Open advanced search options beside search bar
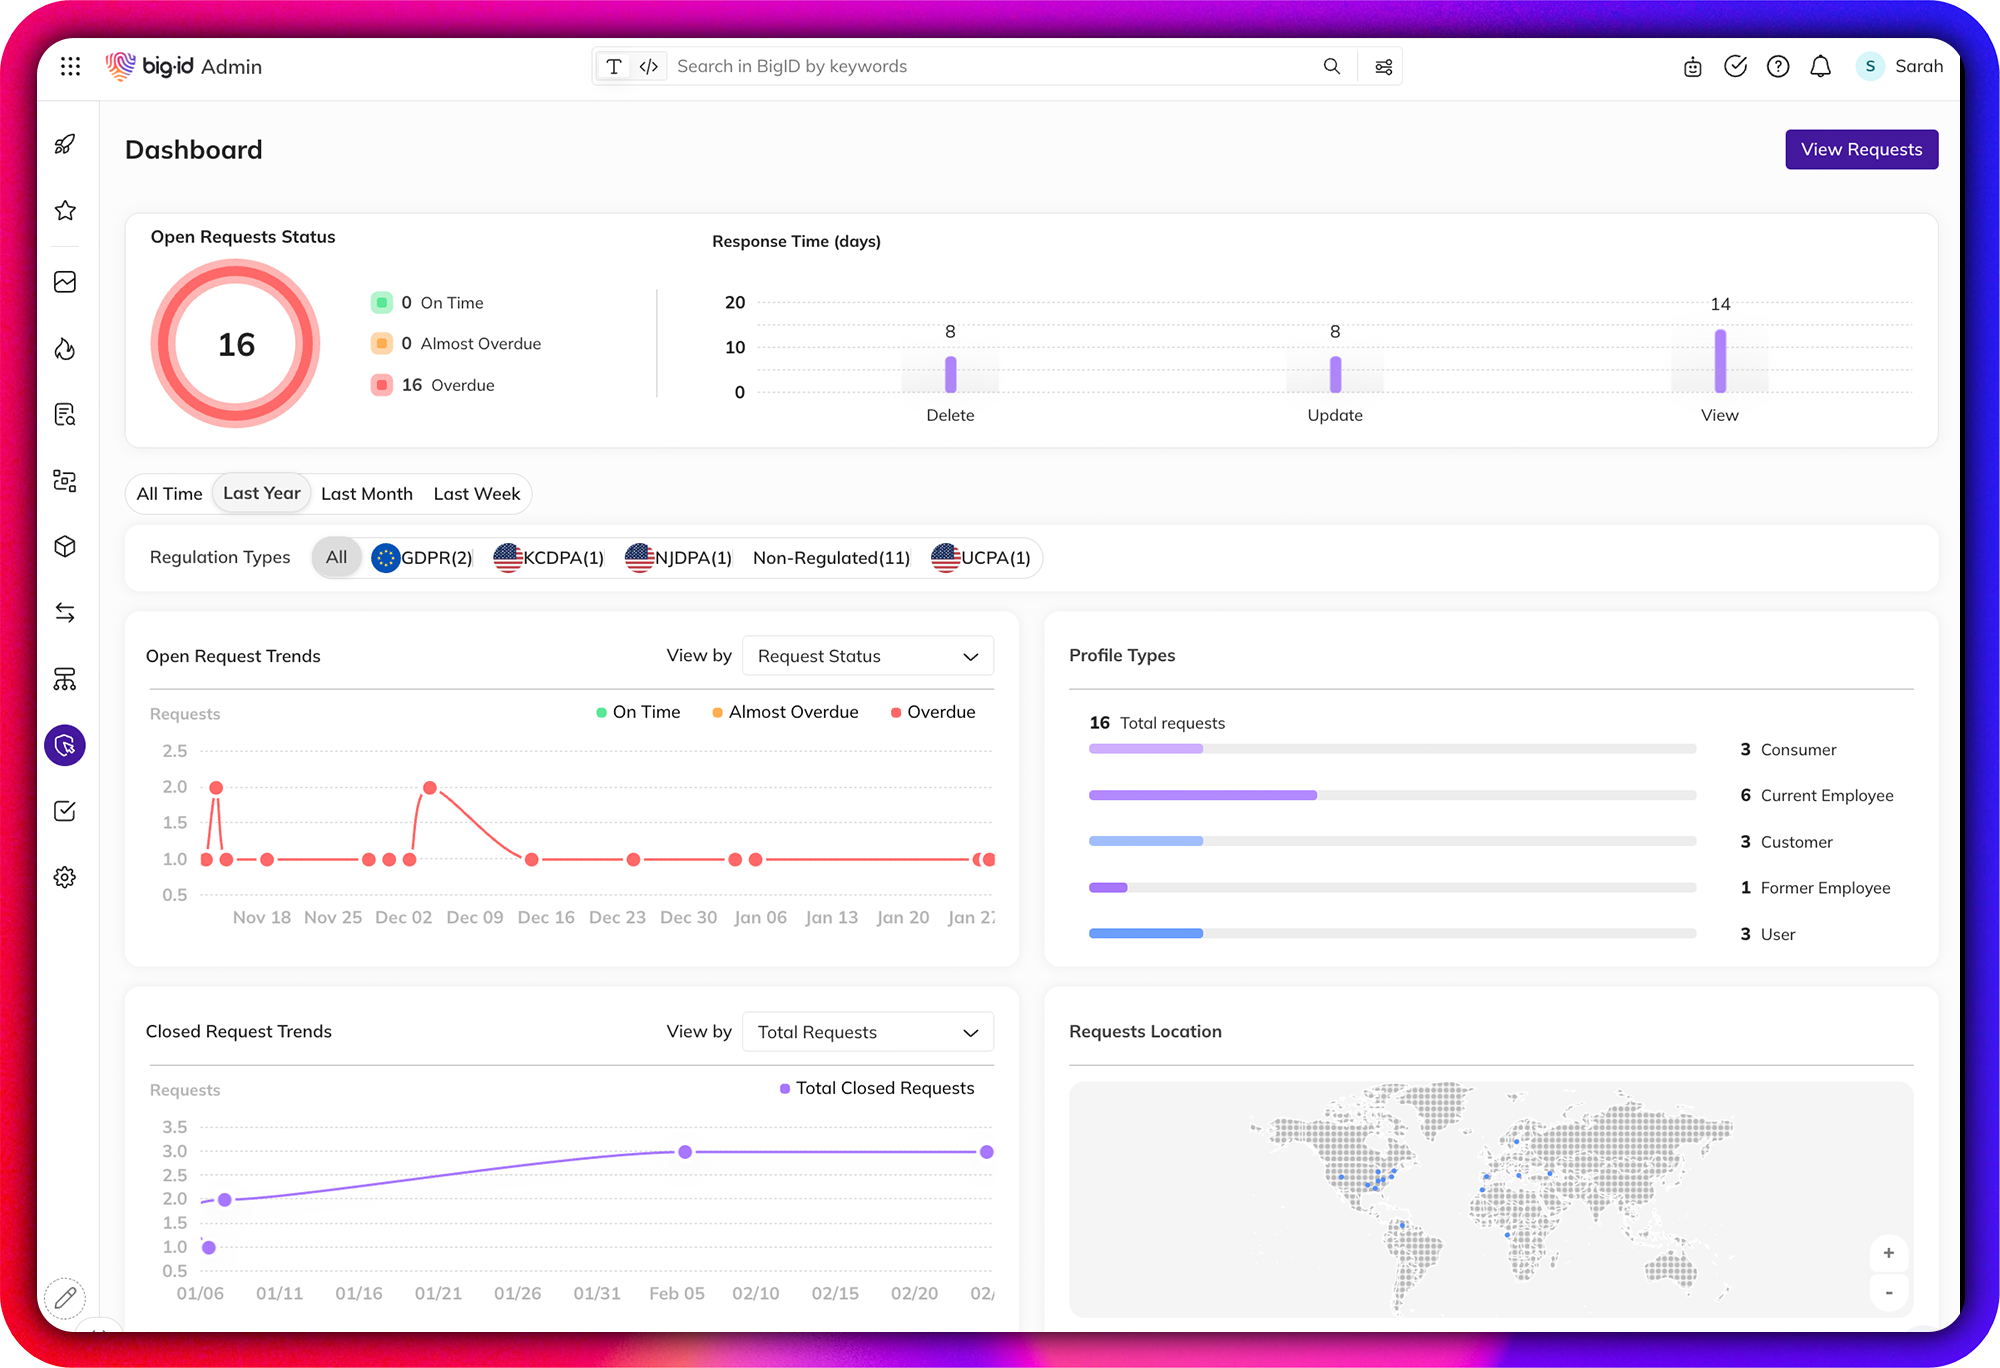Viewport: 2000px width, 1368px height. pos(1382,66)
